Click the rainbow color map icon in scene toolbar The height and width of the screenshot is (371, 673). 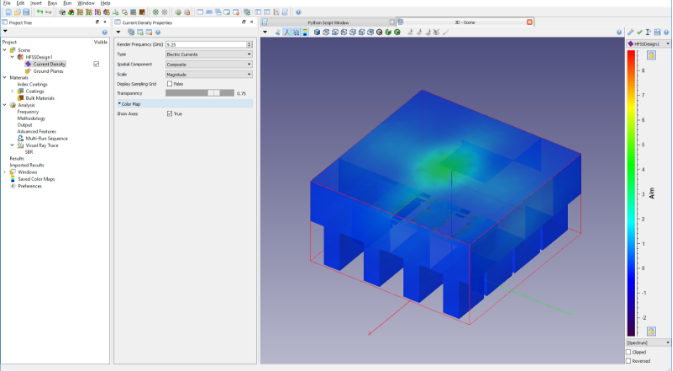(305, 32)
